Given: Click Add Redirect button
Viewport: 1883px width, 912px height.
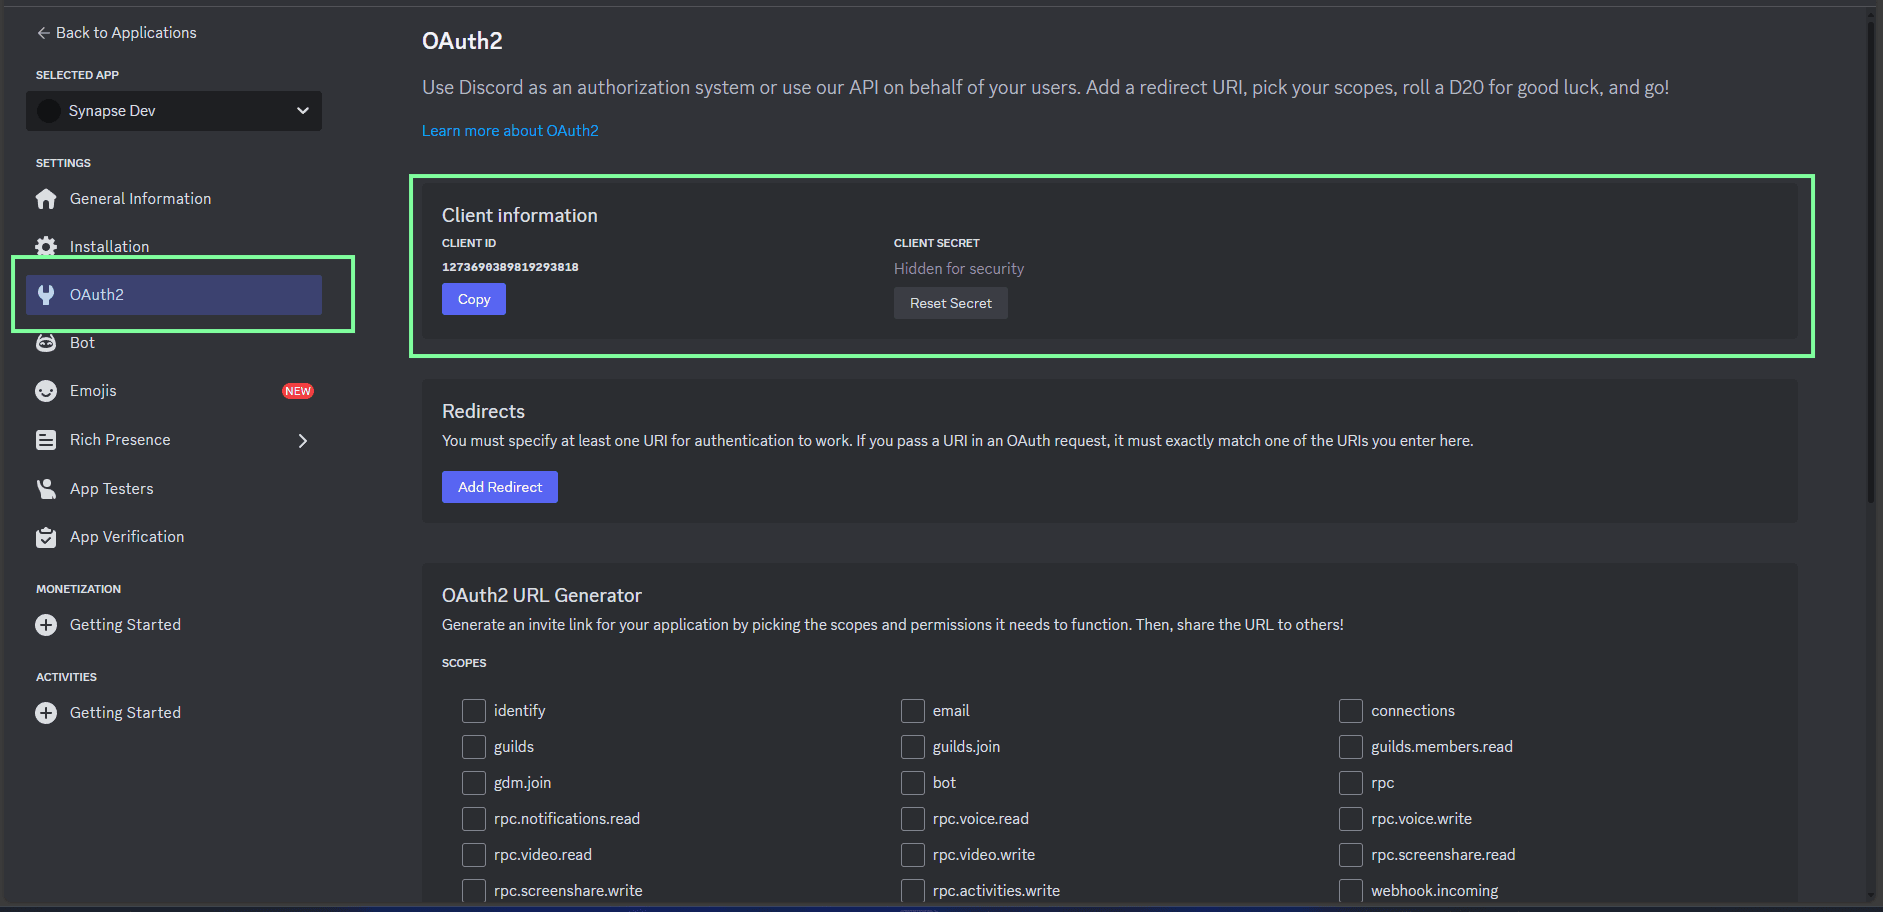Looking at the screenshot, I should pos(500,487).
